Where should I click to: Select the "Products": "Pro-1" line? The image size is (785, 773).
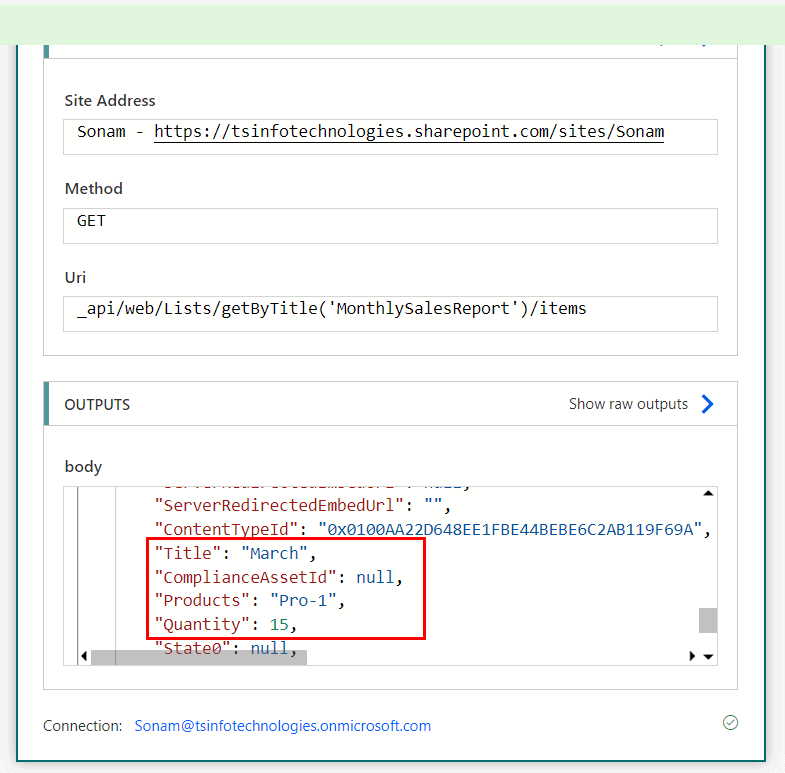pyautogui.click(x=249, y=600)
